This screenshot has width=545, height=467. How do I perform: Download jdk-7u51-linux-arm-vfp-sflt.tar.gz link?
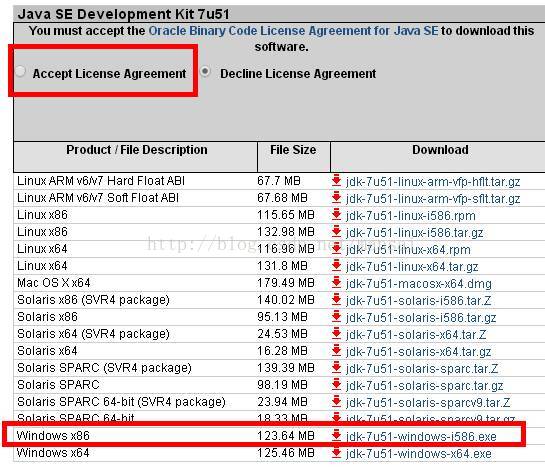(x=433, y=199)
